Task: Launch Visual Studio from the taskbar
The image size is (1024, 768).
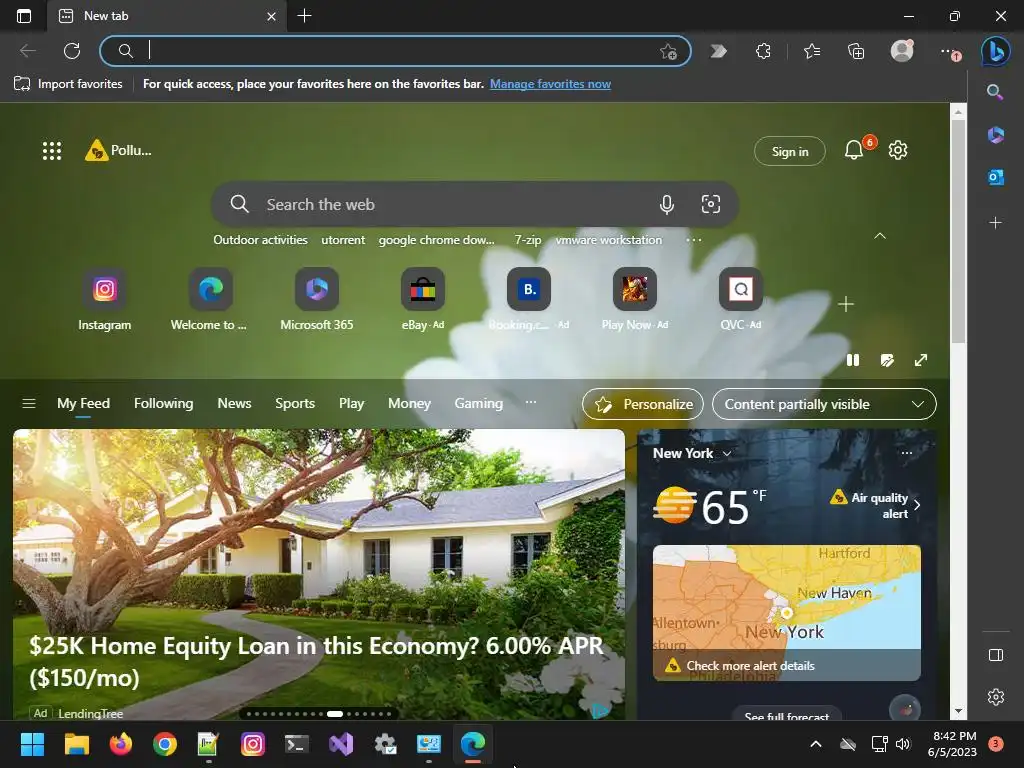Action: point(341,744)
